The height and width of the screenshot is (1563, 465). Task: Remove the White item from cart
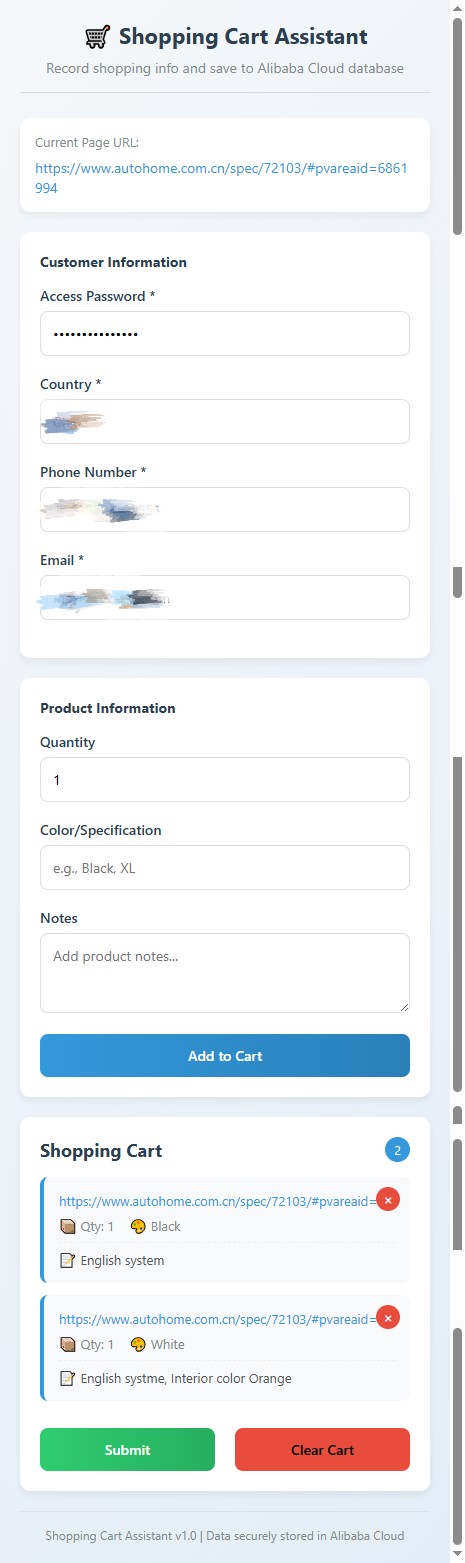point(388,1317)
